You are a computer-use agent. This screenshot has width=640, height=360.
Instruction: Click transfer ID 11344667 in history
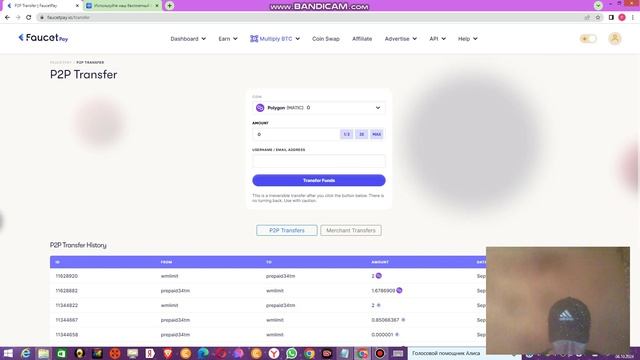coord(67,320)
